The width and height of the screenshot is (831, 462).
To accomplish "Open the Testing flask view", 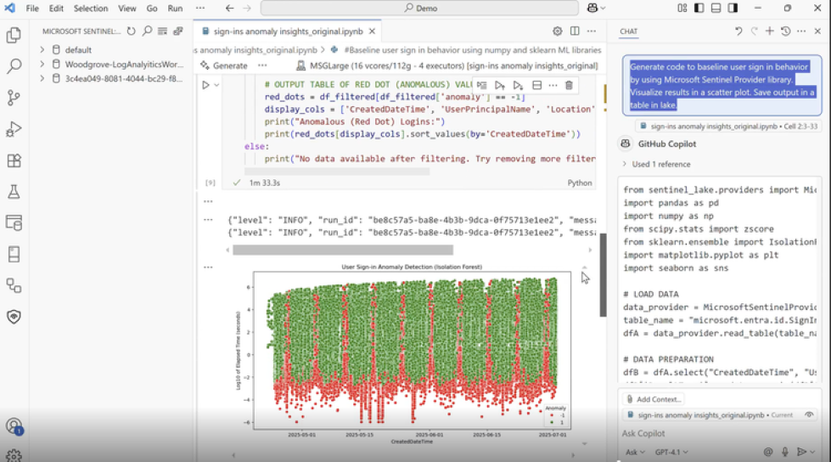I will pyautogui.click(x=14, y=192).
